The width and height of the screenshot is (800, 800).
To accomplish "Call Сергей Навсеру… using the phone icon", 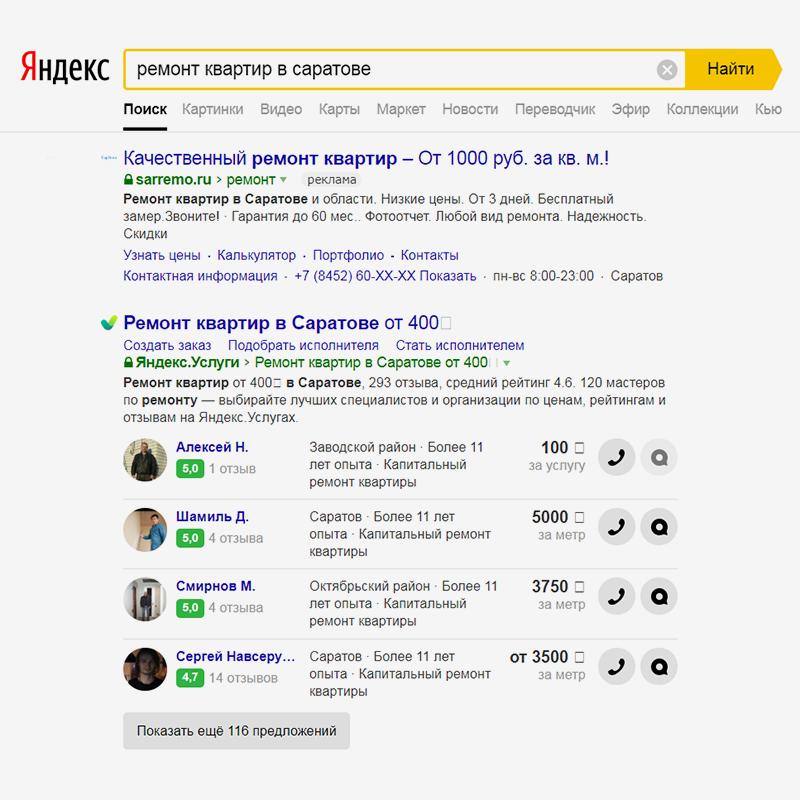I will pos(616,666).
